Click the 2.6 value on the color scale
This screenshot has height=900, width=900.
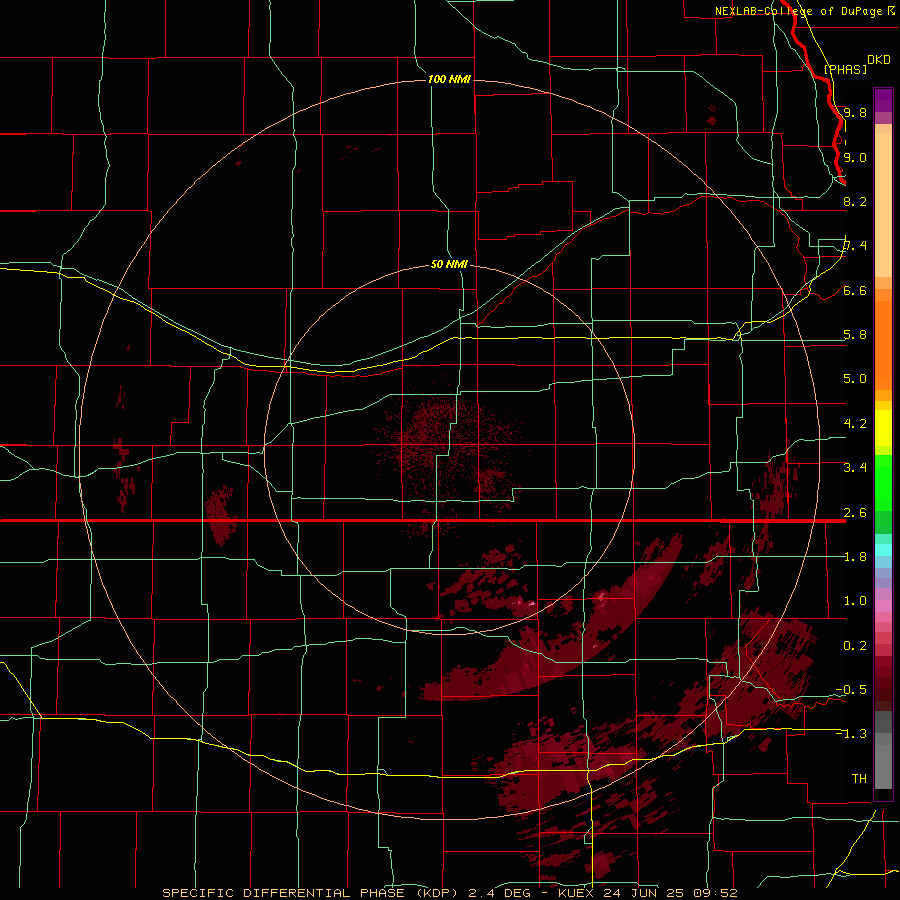click(855, 513)
